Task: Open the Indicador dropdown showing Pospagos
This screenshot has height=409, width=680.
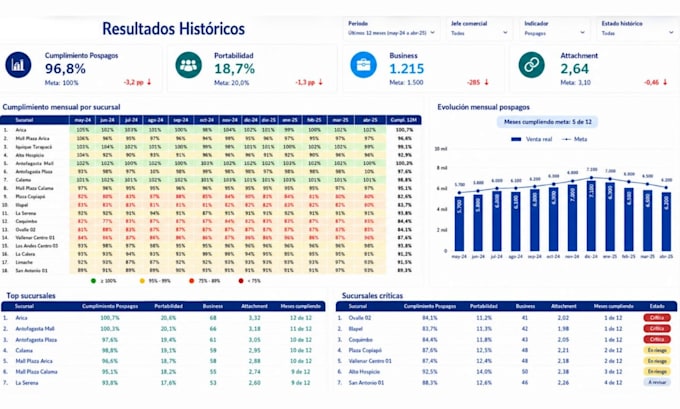Action: (x=555, y=29)
